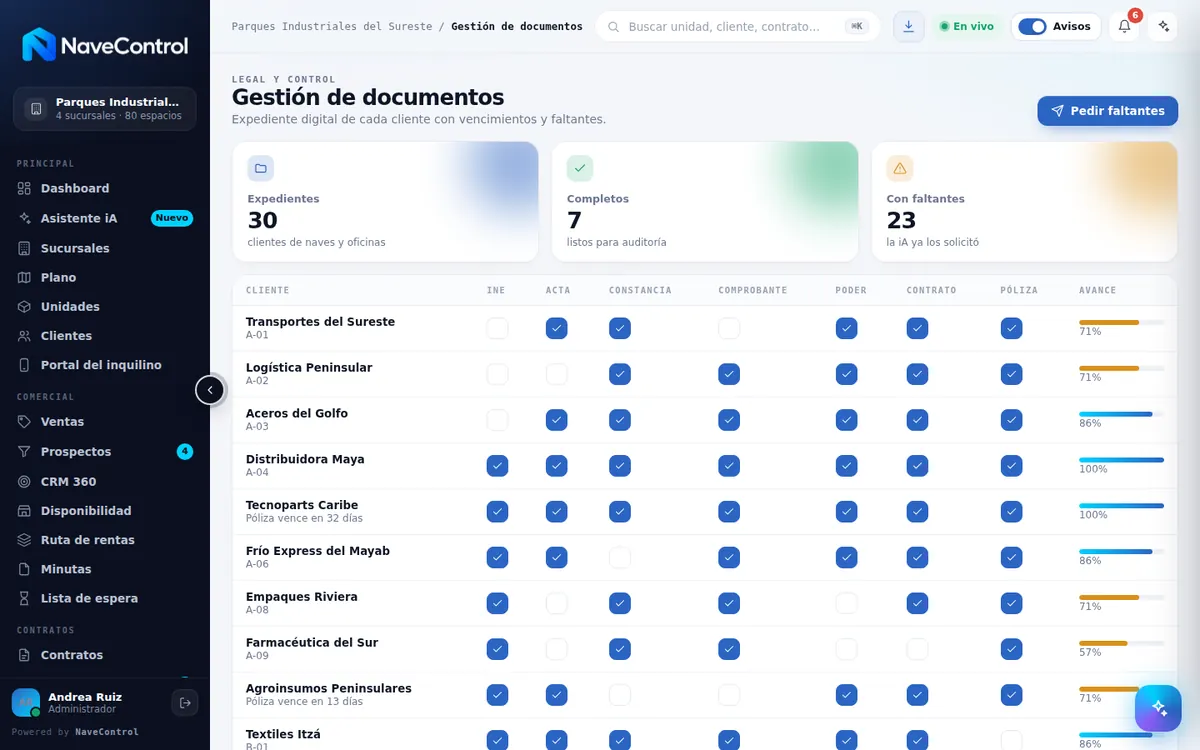Open Transportes del Sureste client row
1200x750 pixels.
point(704,328)
